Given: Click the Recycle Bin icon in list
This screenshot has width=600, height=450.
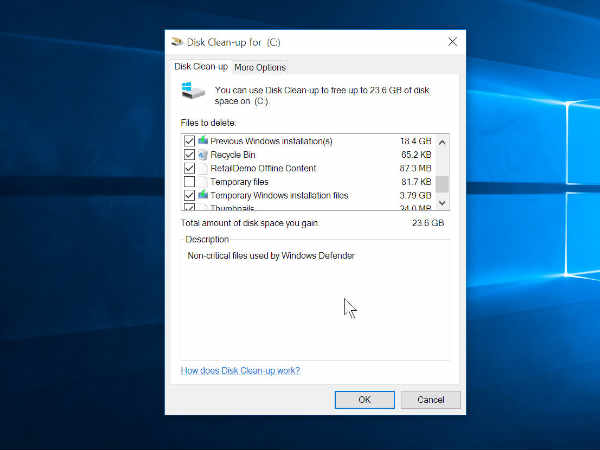Looking at the screenshot, I should coord(203,155).
